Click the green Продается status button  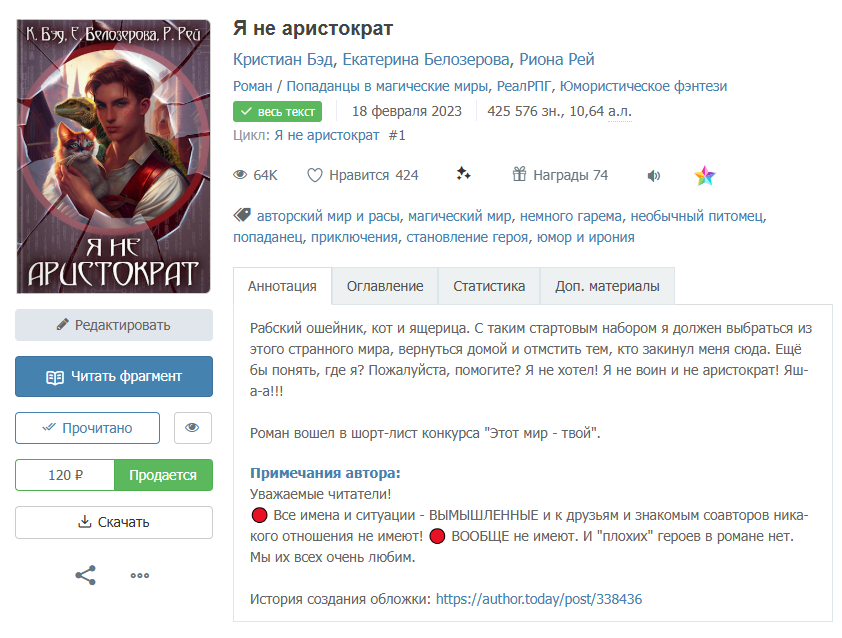(163, 475)
